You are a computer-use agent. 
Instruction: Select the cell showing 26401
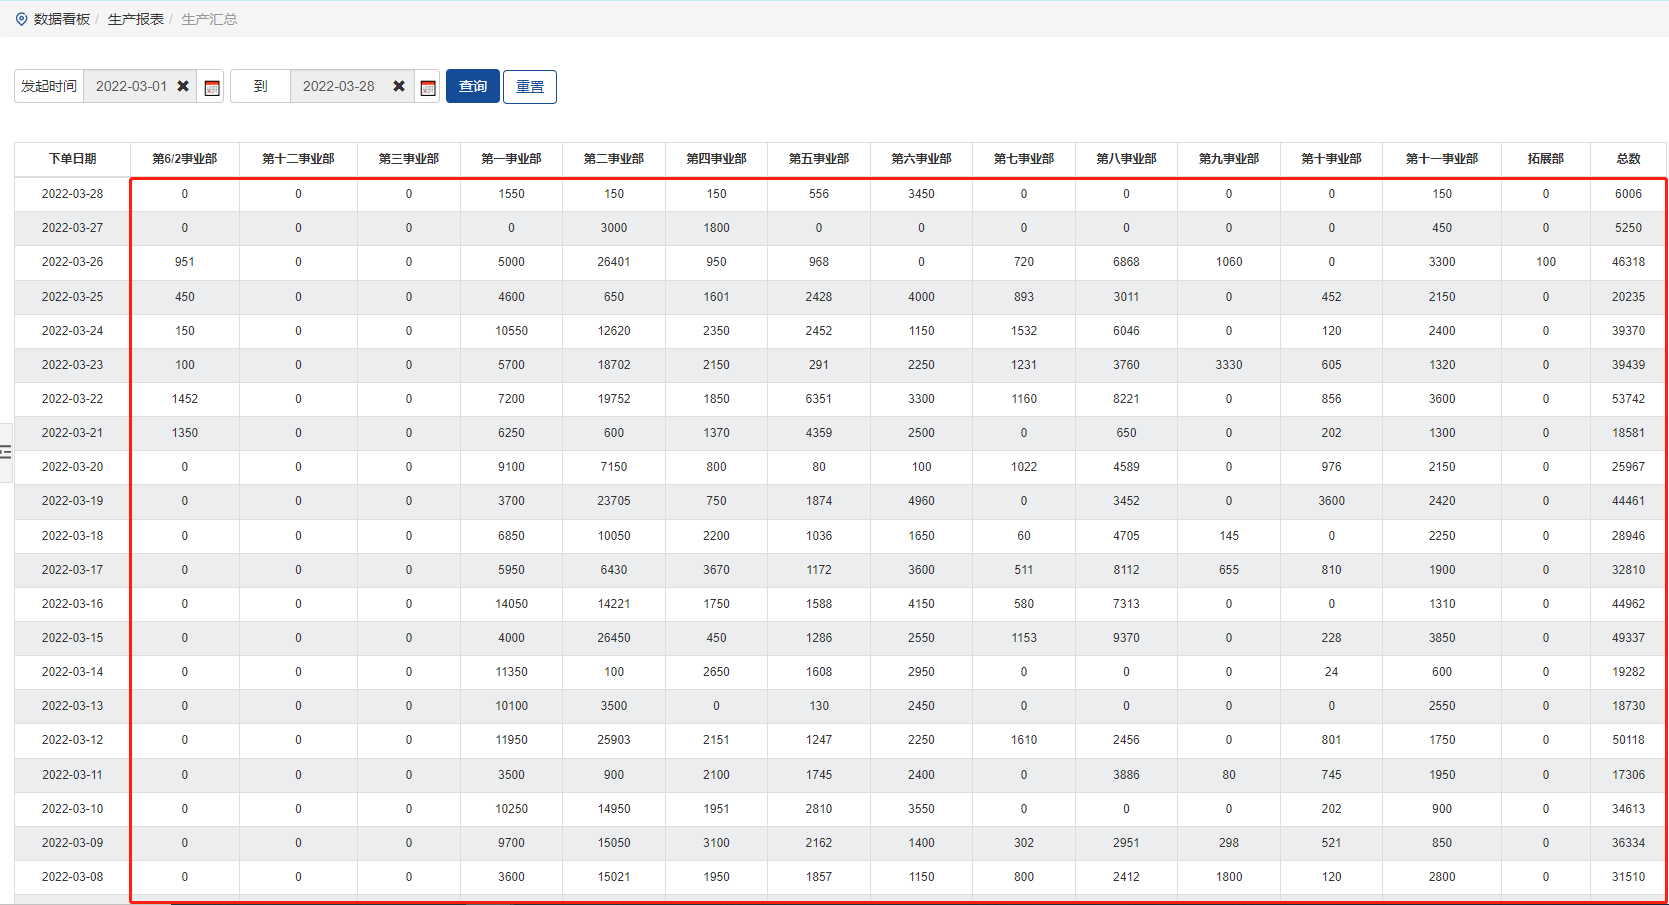click(614, 262)
